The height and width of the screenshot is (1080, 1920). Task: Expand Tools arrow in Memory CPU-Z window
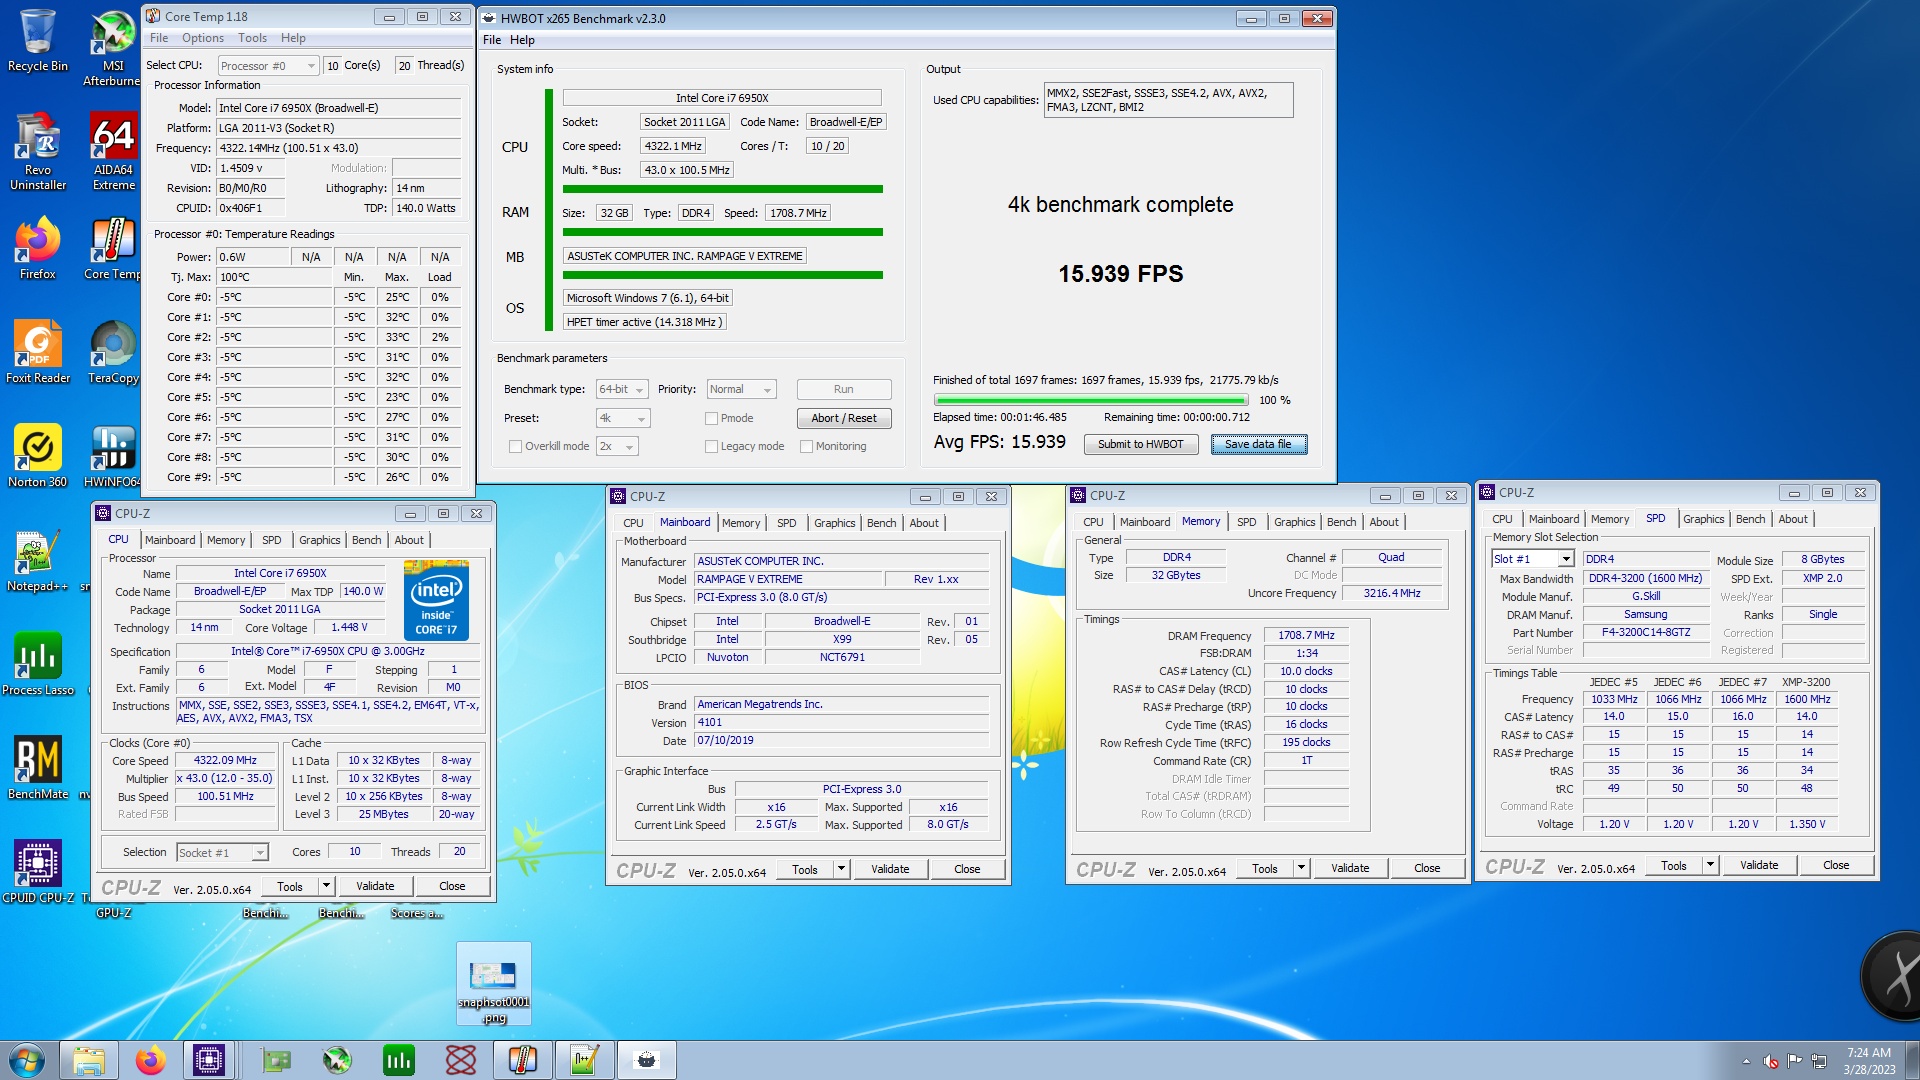[1301, 868]
